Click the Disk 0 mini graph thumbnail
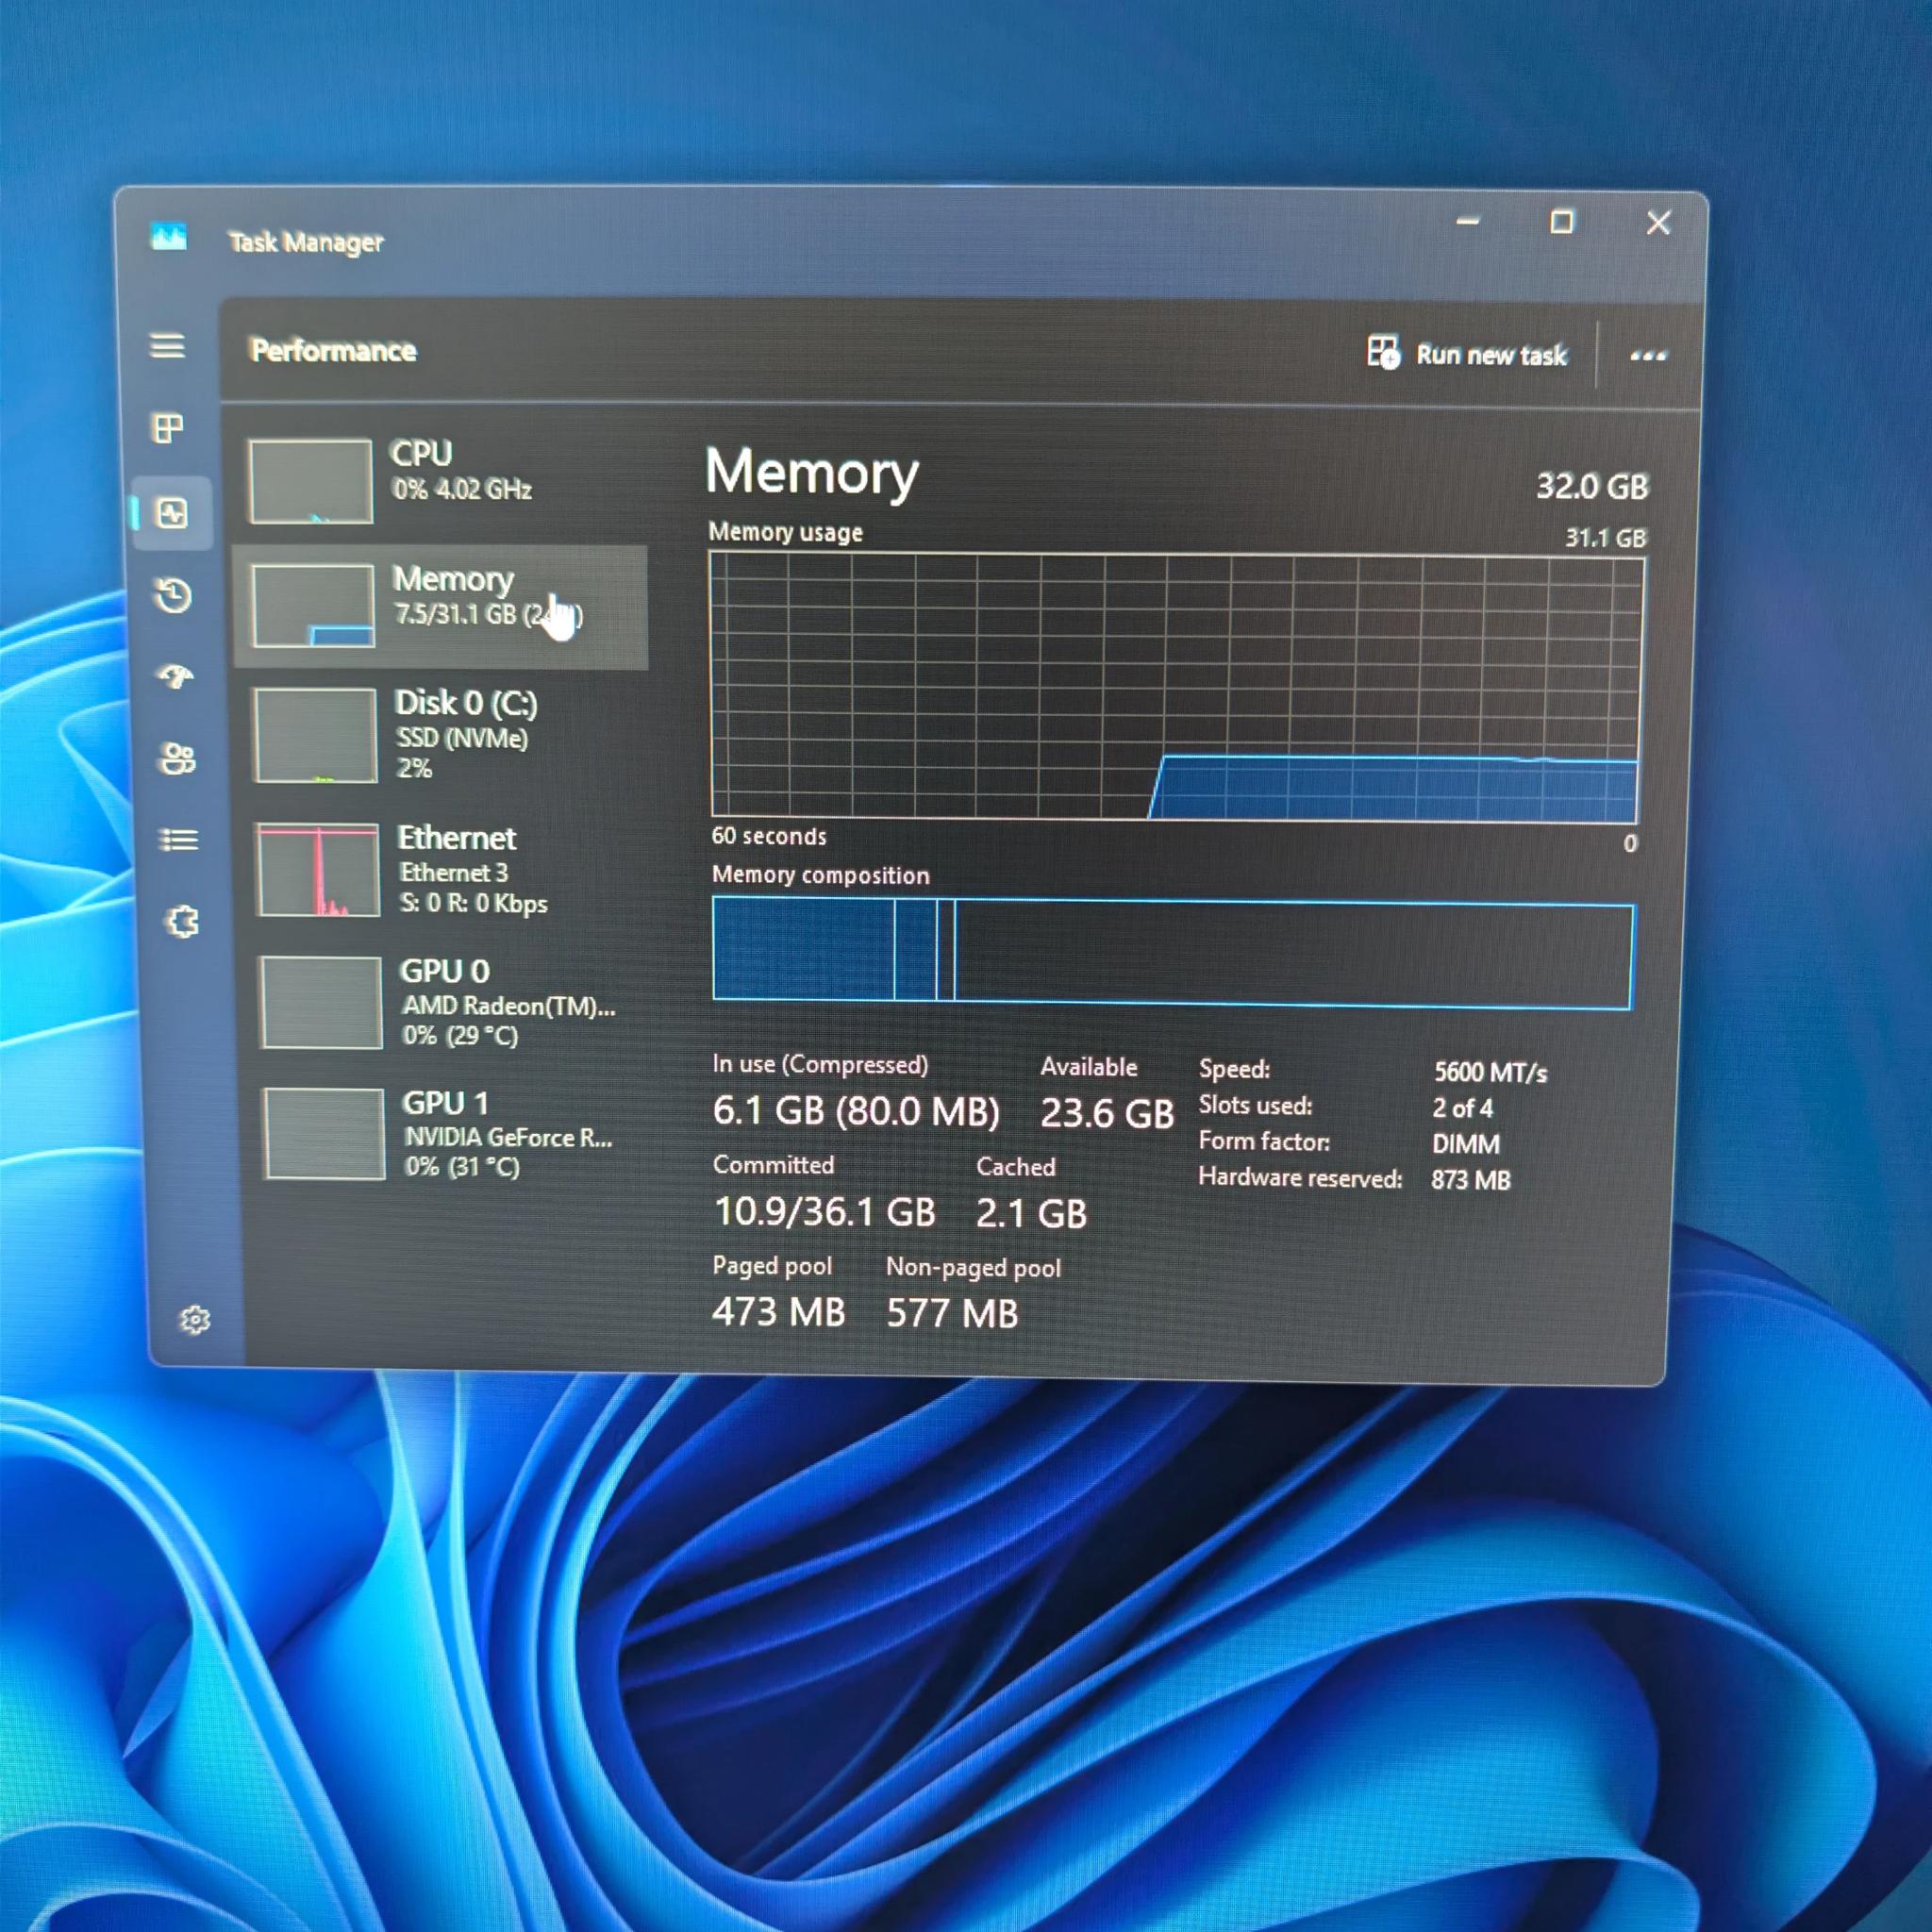Image resolution: width=1932 pixels, height=1932 pixels. (316, 735)
